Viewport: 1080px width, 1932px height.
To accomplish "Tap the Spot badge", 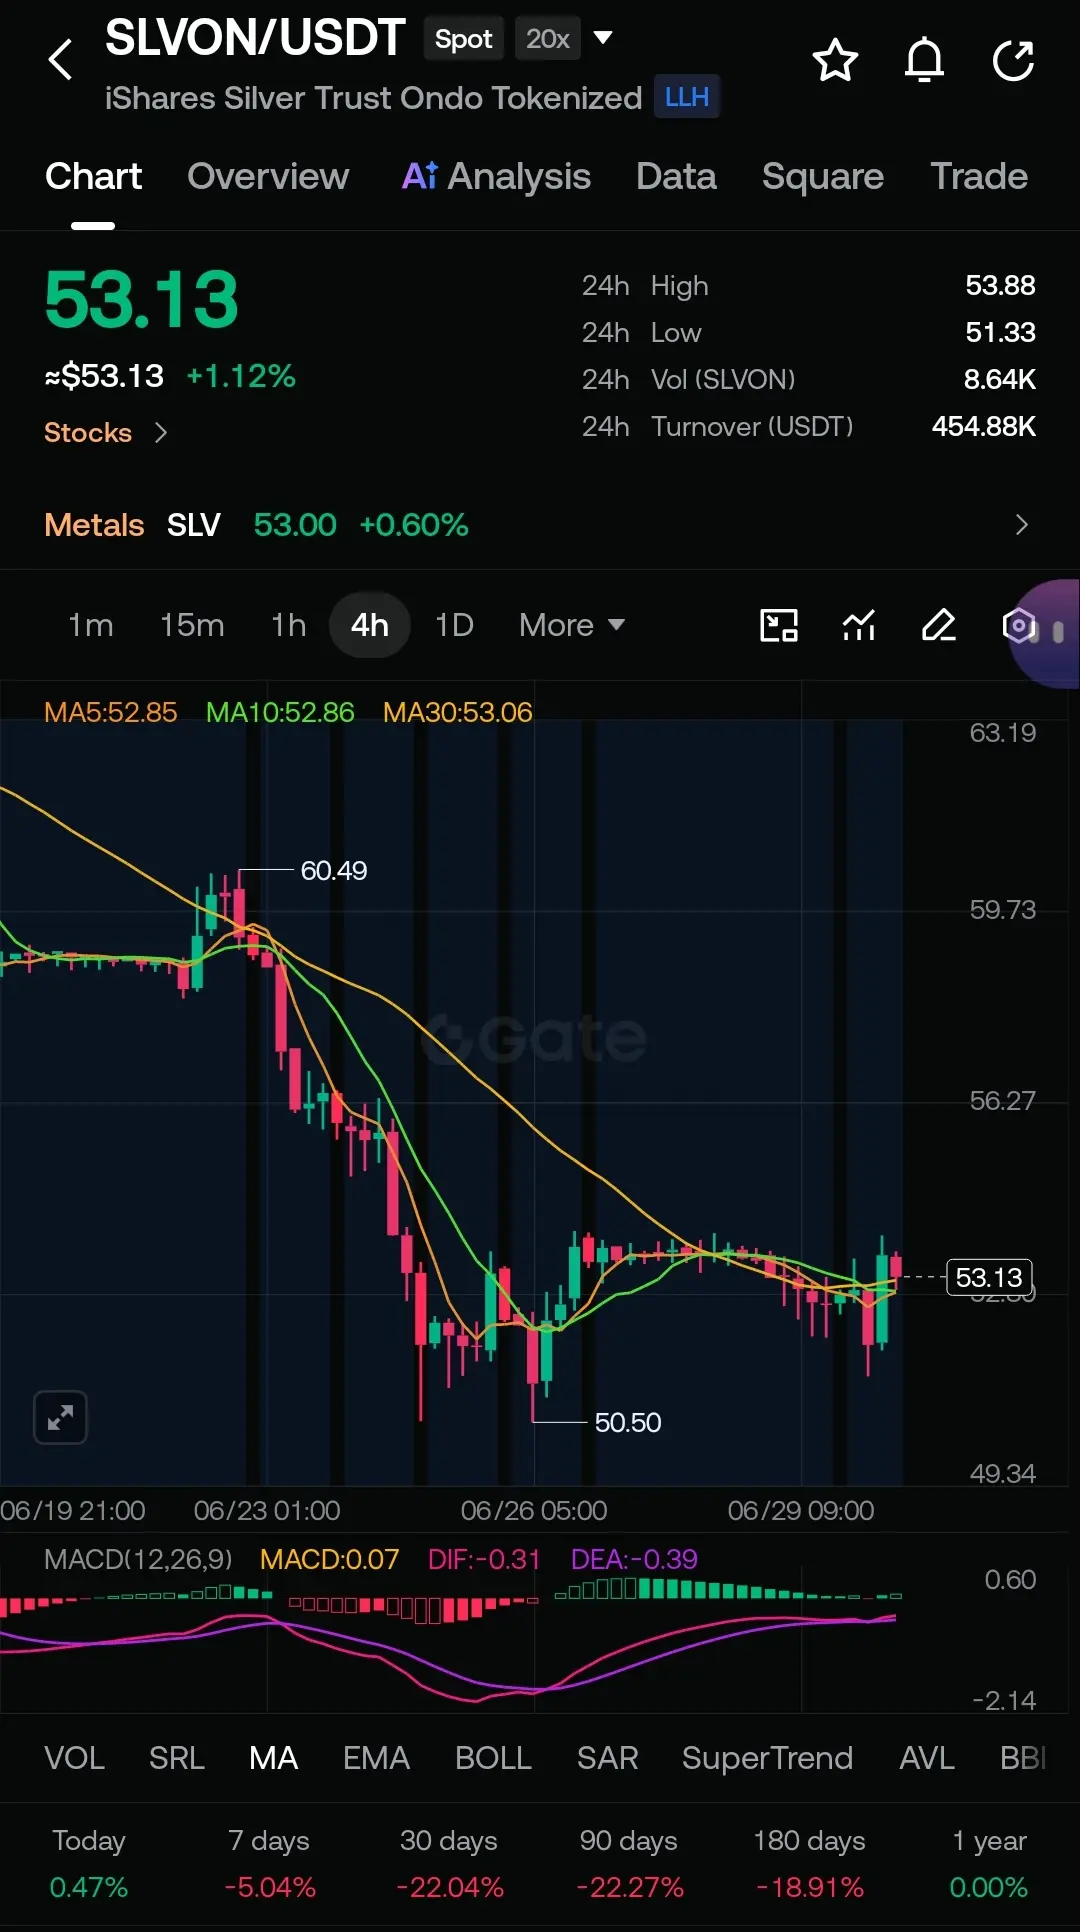I will pos(463,39).
